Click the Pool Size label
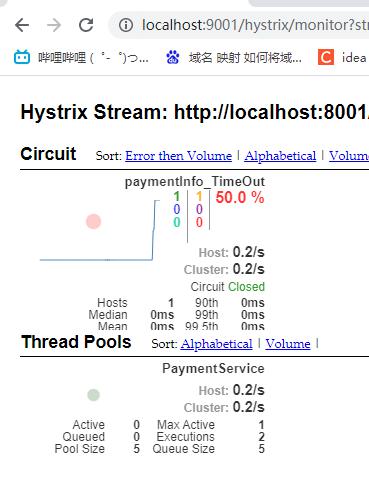Screen dimensions: 369x486 [80, 449]
